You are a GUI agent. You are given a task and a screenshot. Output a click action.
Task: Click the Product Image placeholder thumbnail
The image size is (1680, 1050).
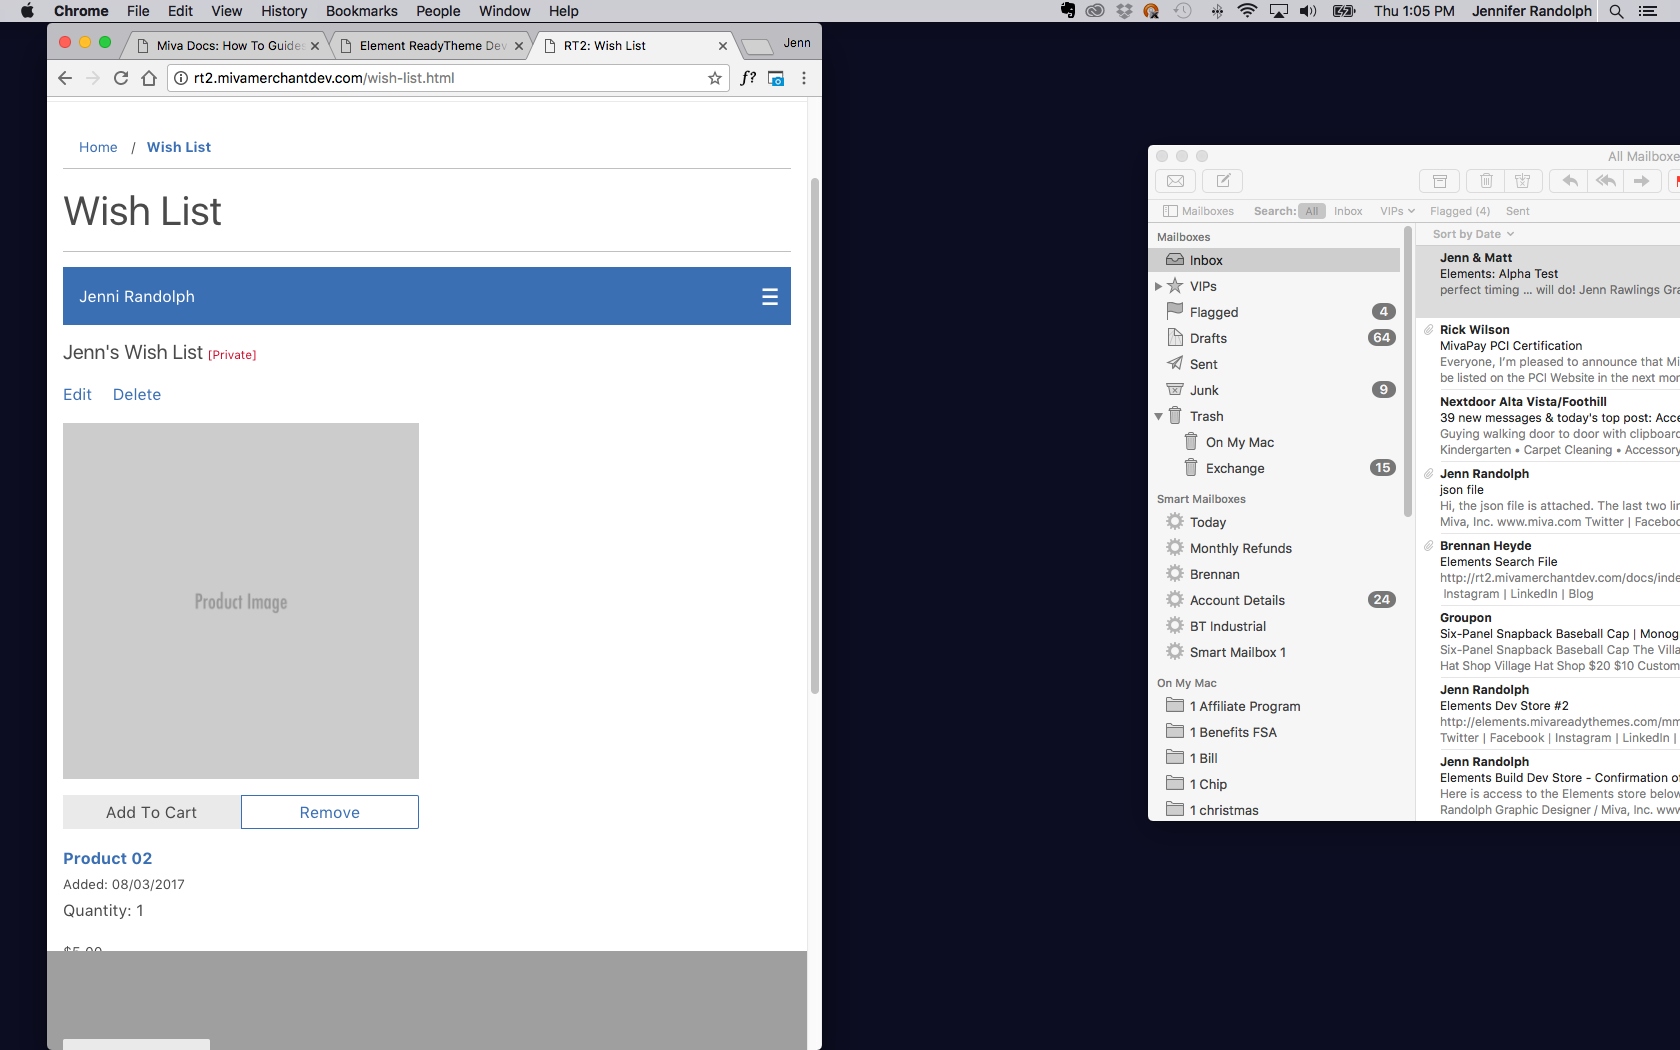(x=241, y=601)
